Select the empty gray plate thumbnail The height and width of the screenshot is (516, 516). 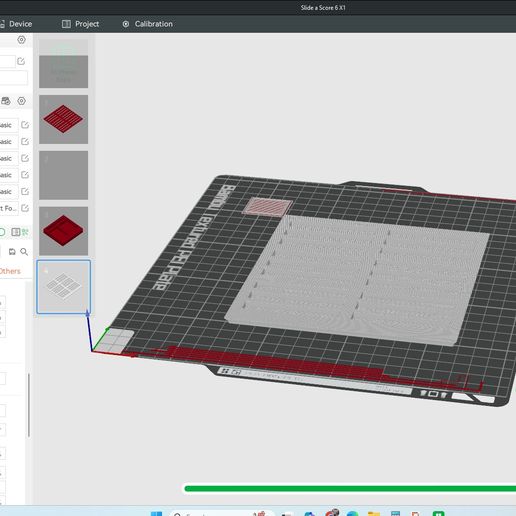click(64, 175)
